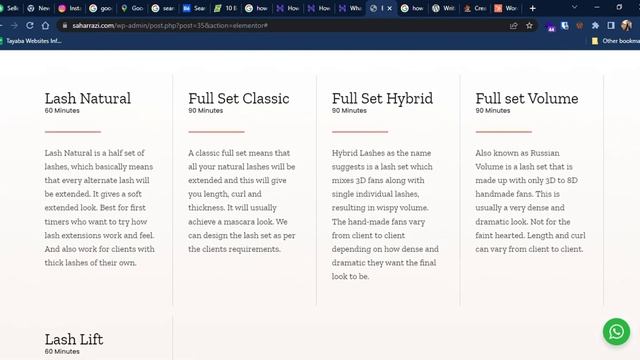Expand the tab search dropdown
Image resolution: width=640 pixels, height=360 pixels.
point(574,7)
